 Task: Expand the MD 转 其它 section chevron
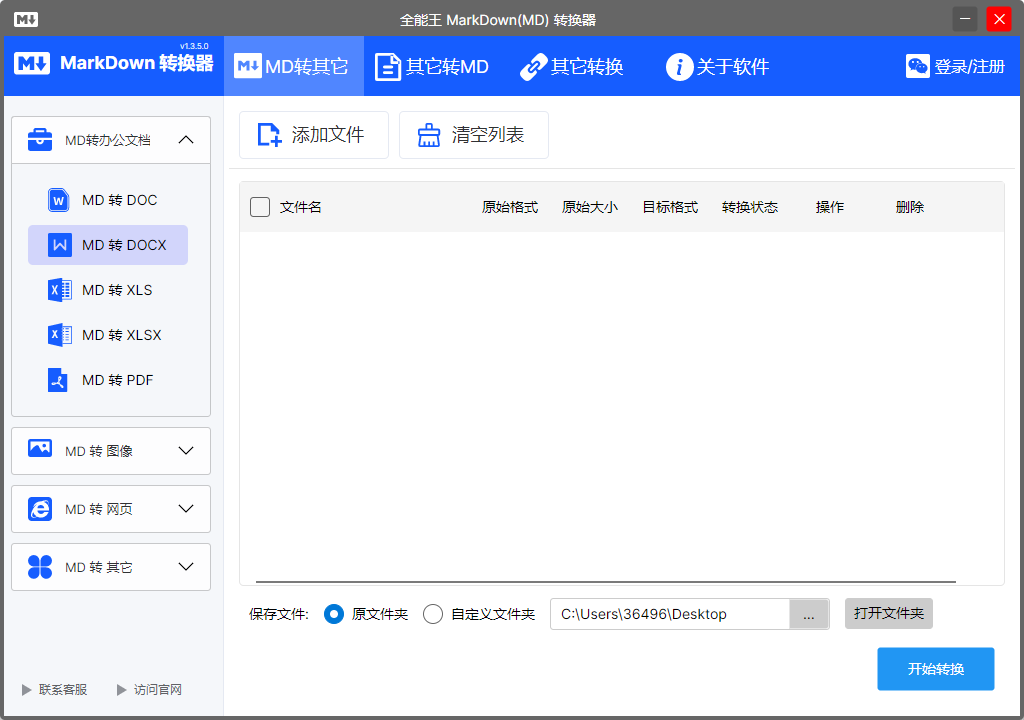click(186, 567)
